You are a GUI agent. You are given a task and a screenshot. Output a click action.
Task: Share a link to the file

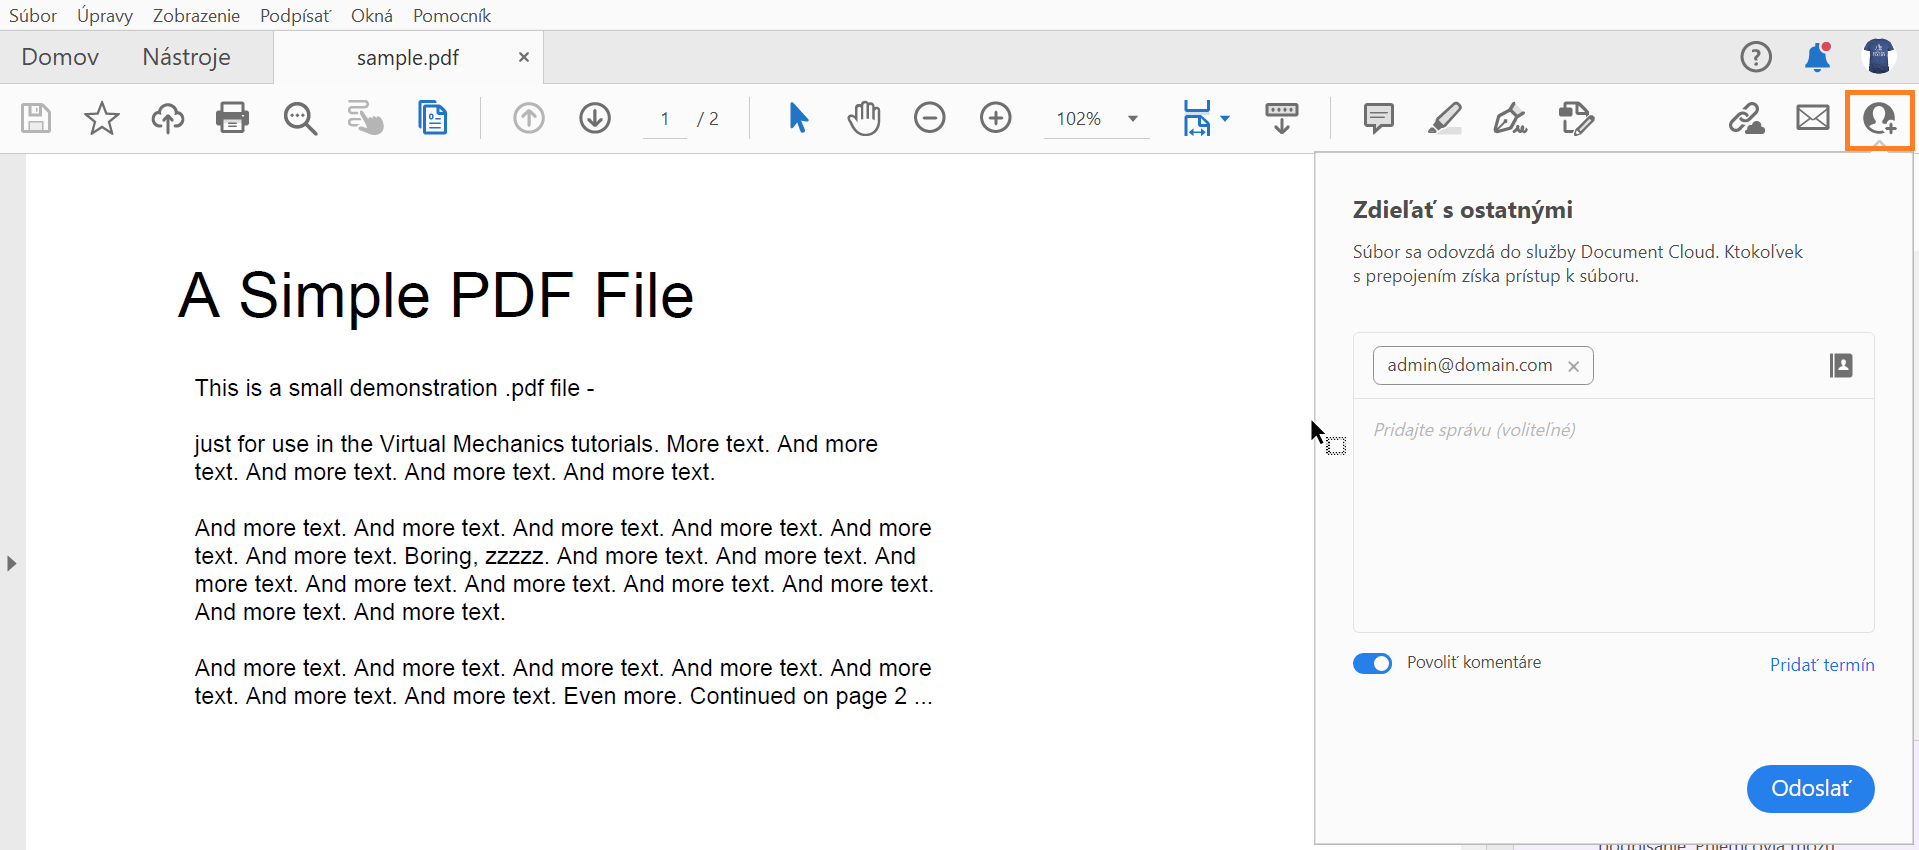tap(1747, 118)
